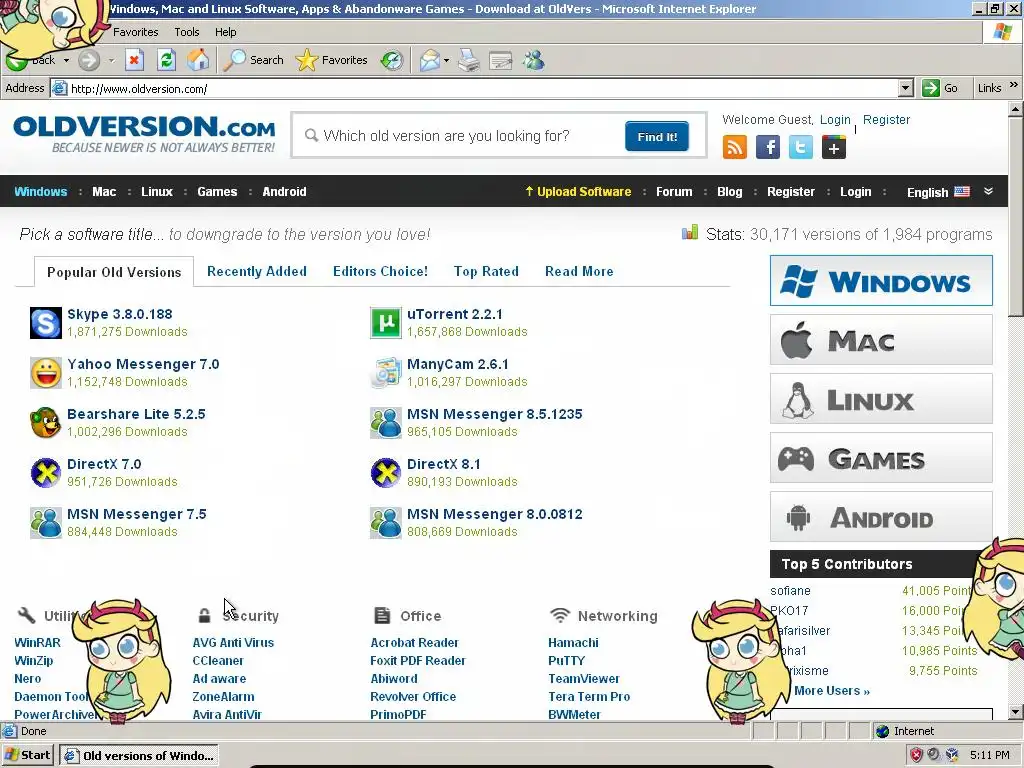Open the Facebook icon

click(768, 147)
